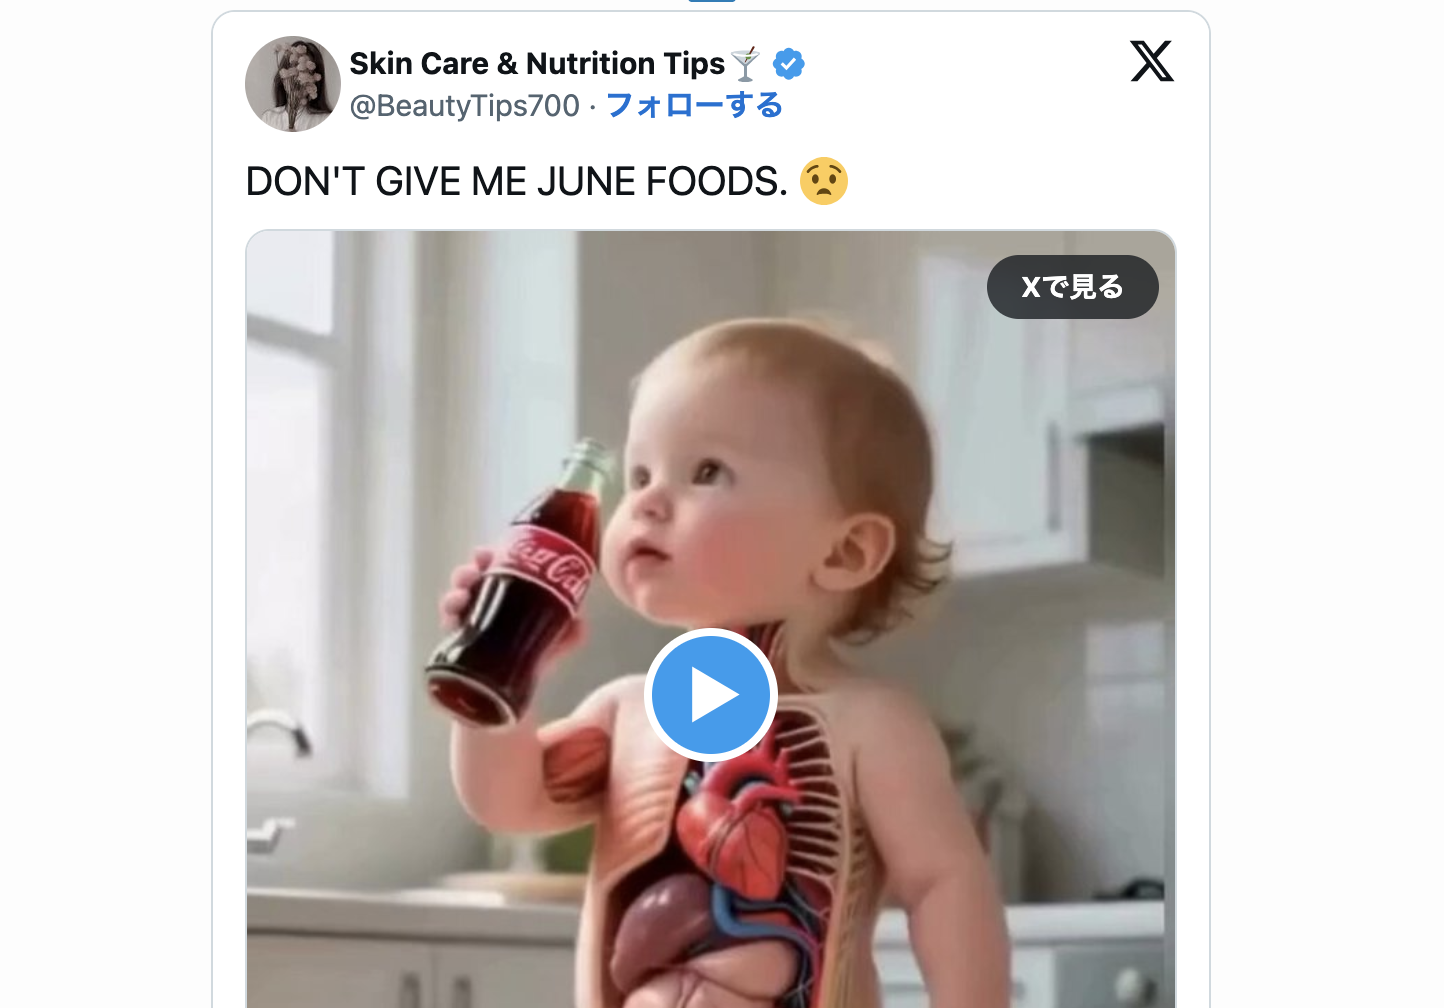Click the フォローする follow link
This screenshot has width=1444, height=1008.
coord(694,105)
